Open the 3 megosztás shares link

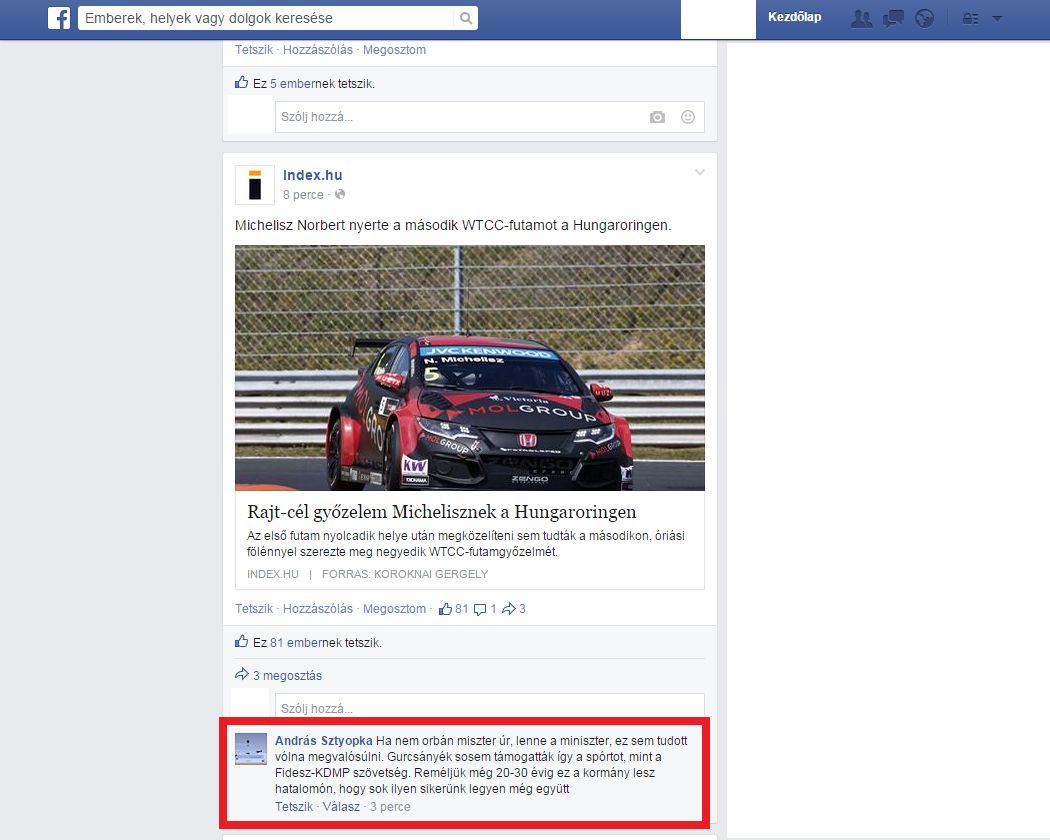pyautogui.click(x=287, y=675)
